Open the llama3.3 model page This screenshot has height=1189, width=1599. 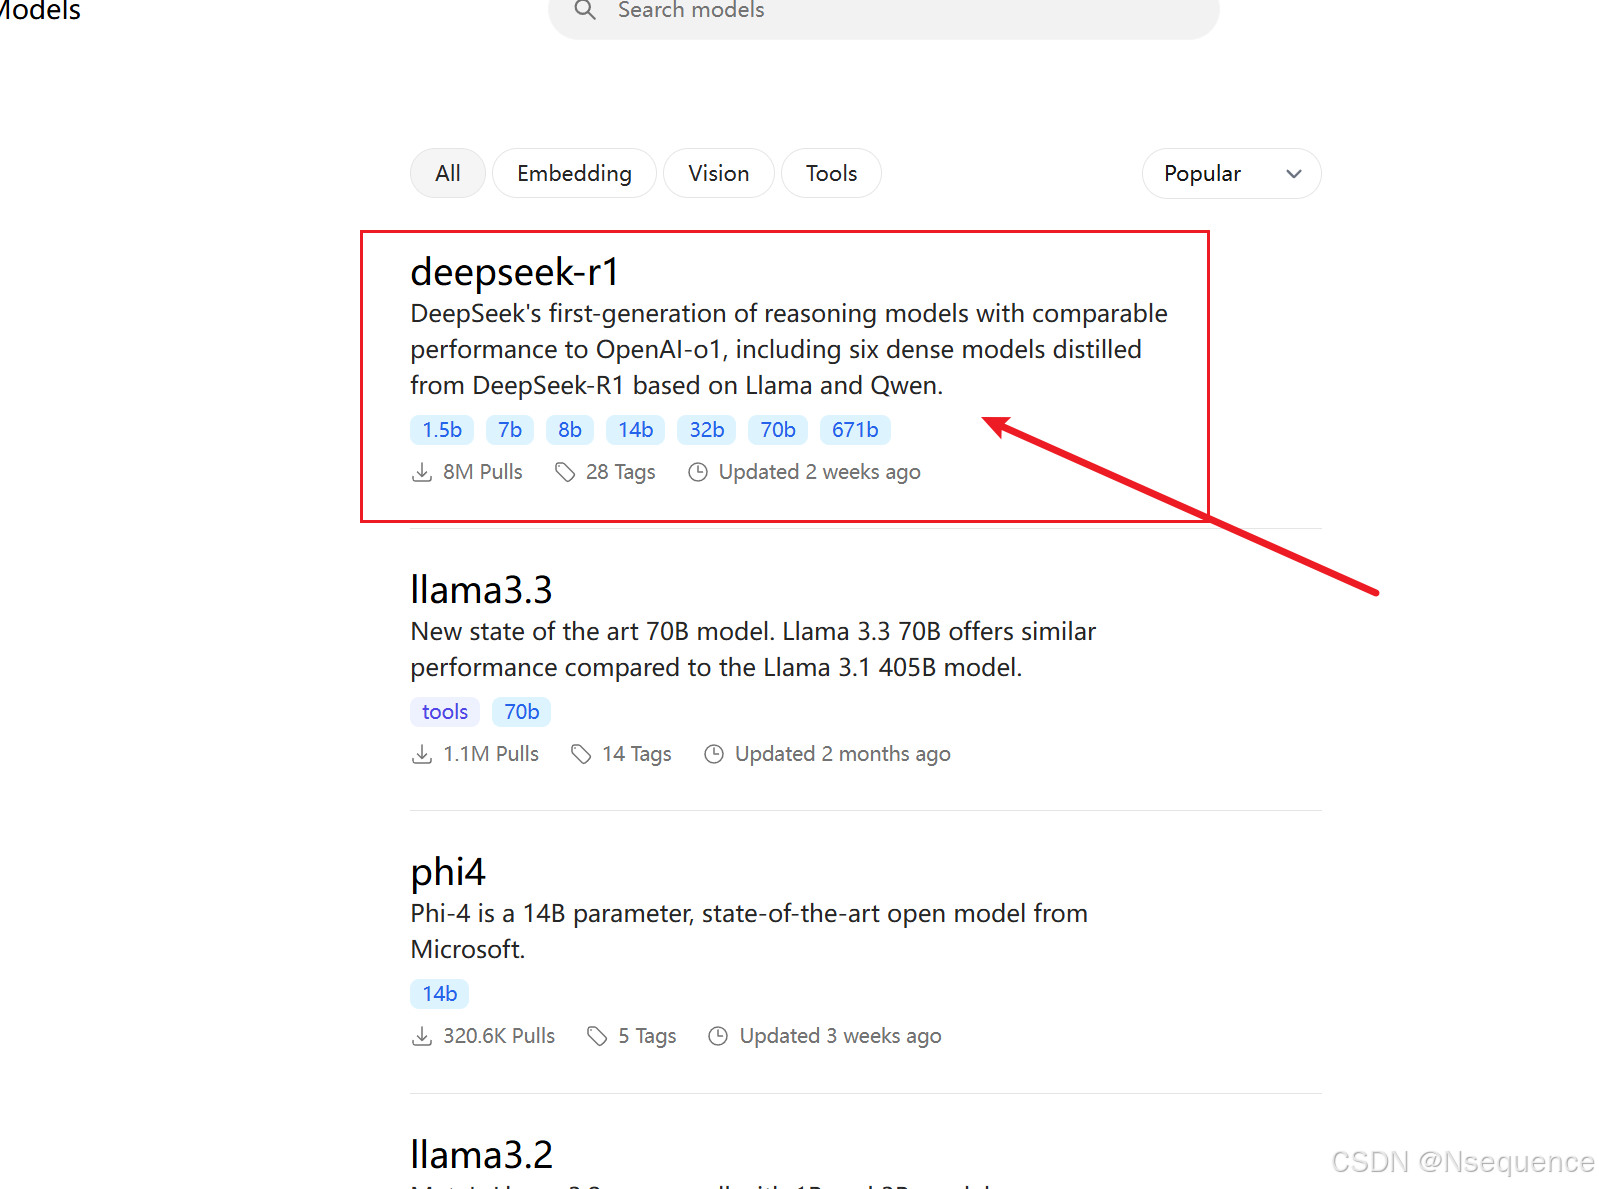point(481,590)
